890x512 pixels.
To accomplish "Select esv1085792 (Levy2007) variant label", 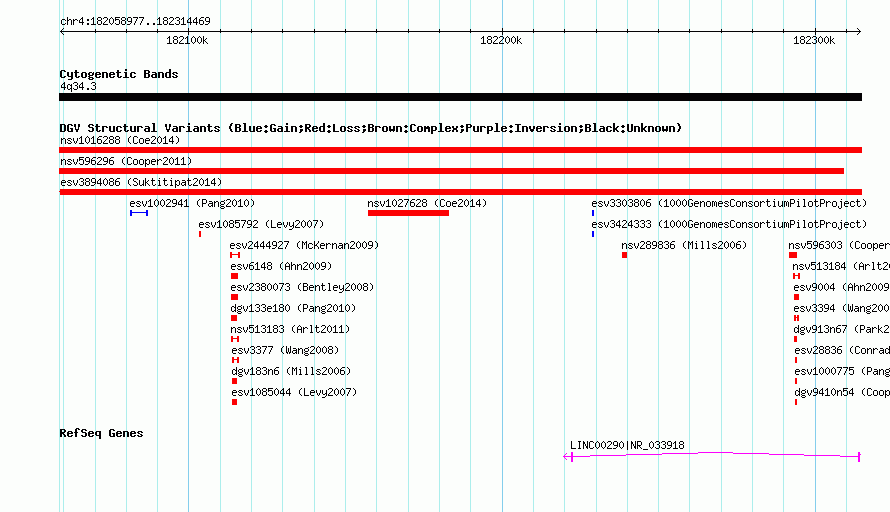I will [261, 224].
